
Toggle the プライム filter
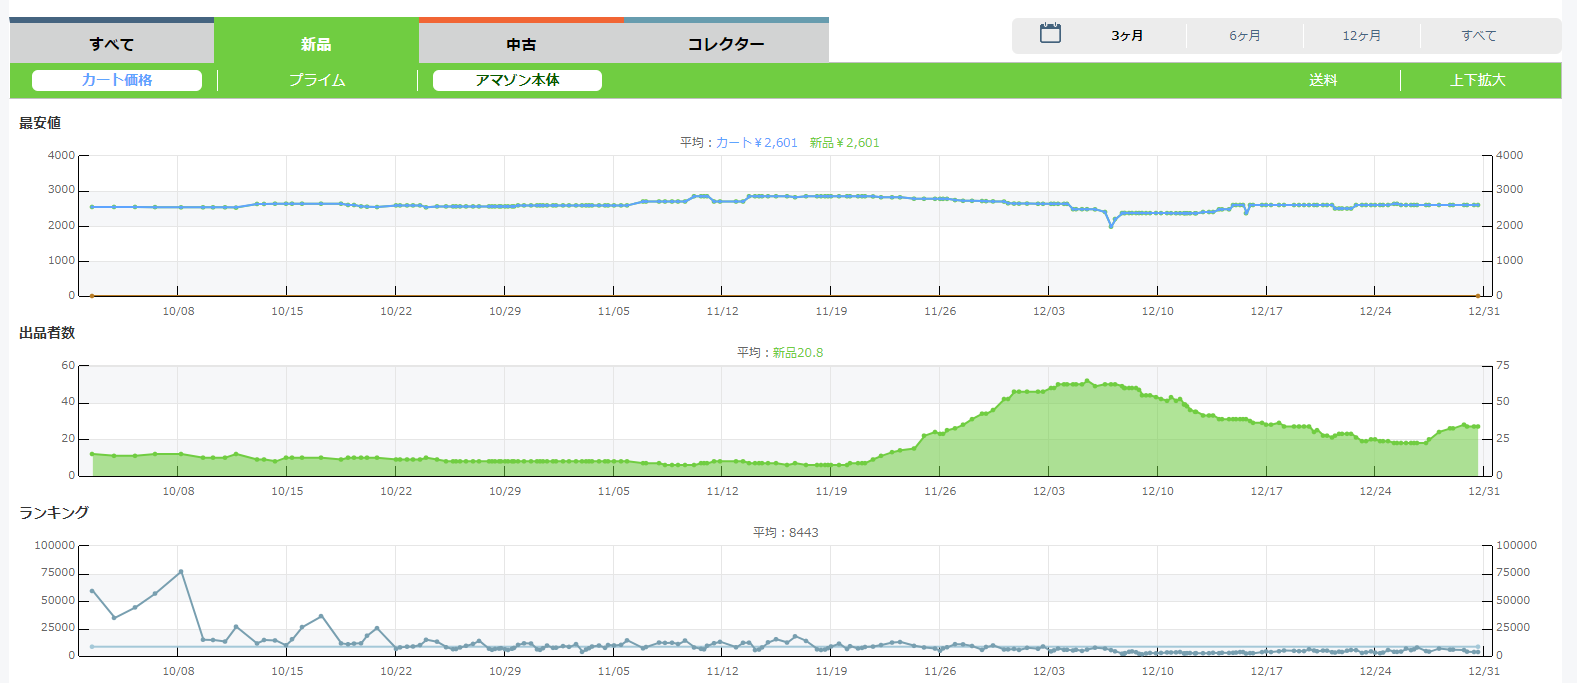(x=317, y=80)
